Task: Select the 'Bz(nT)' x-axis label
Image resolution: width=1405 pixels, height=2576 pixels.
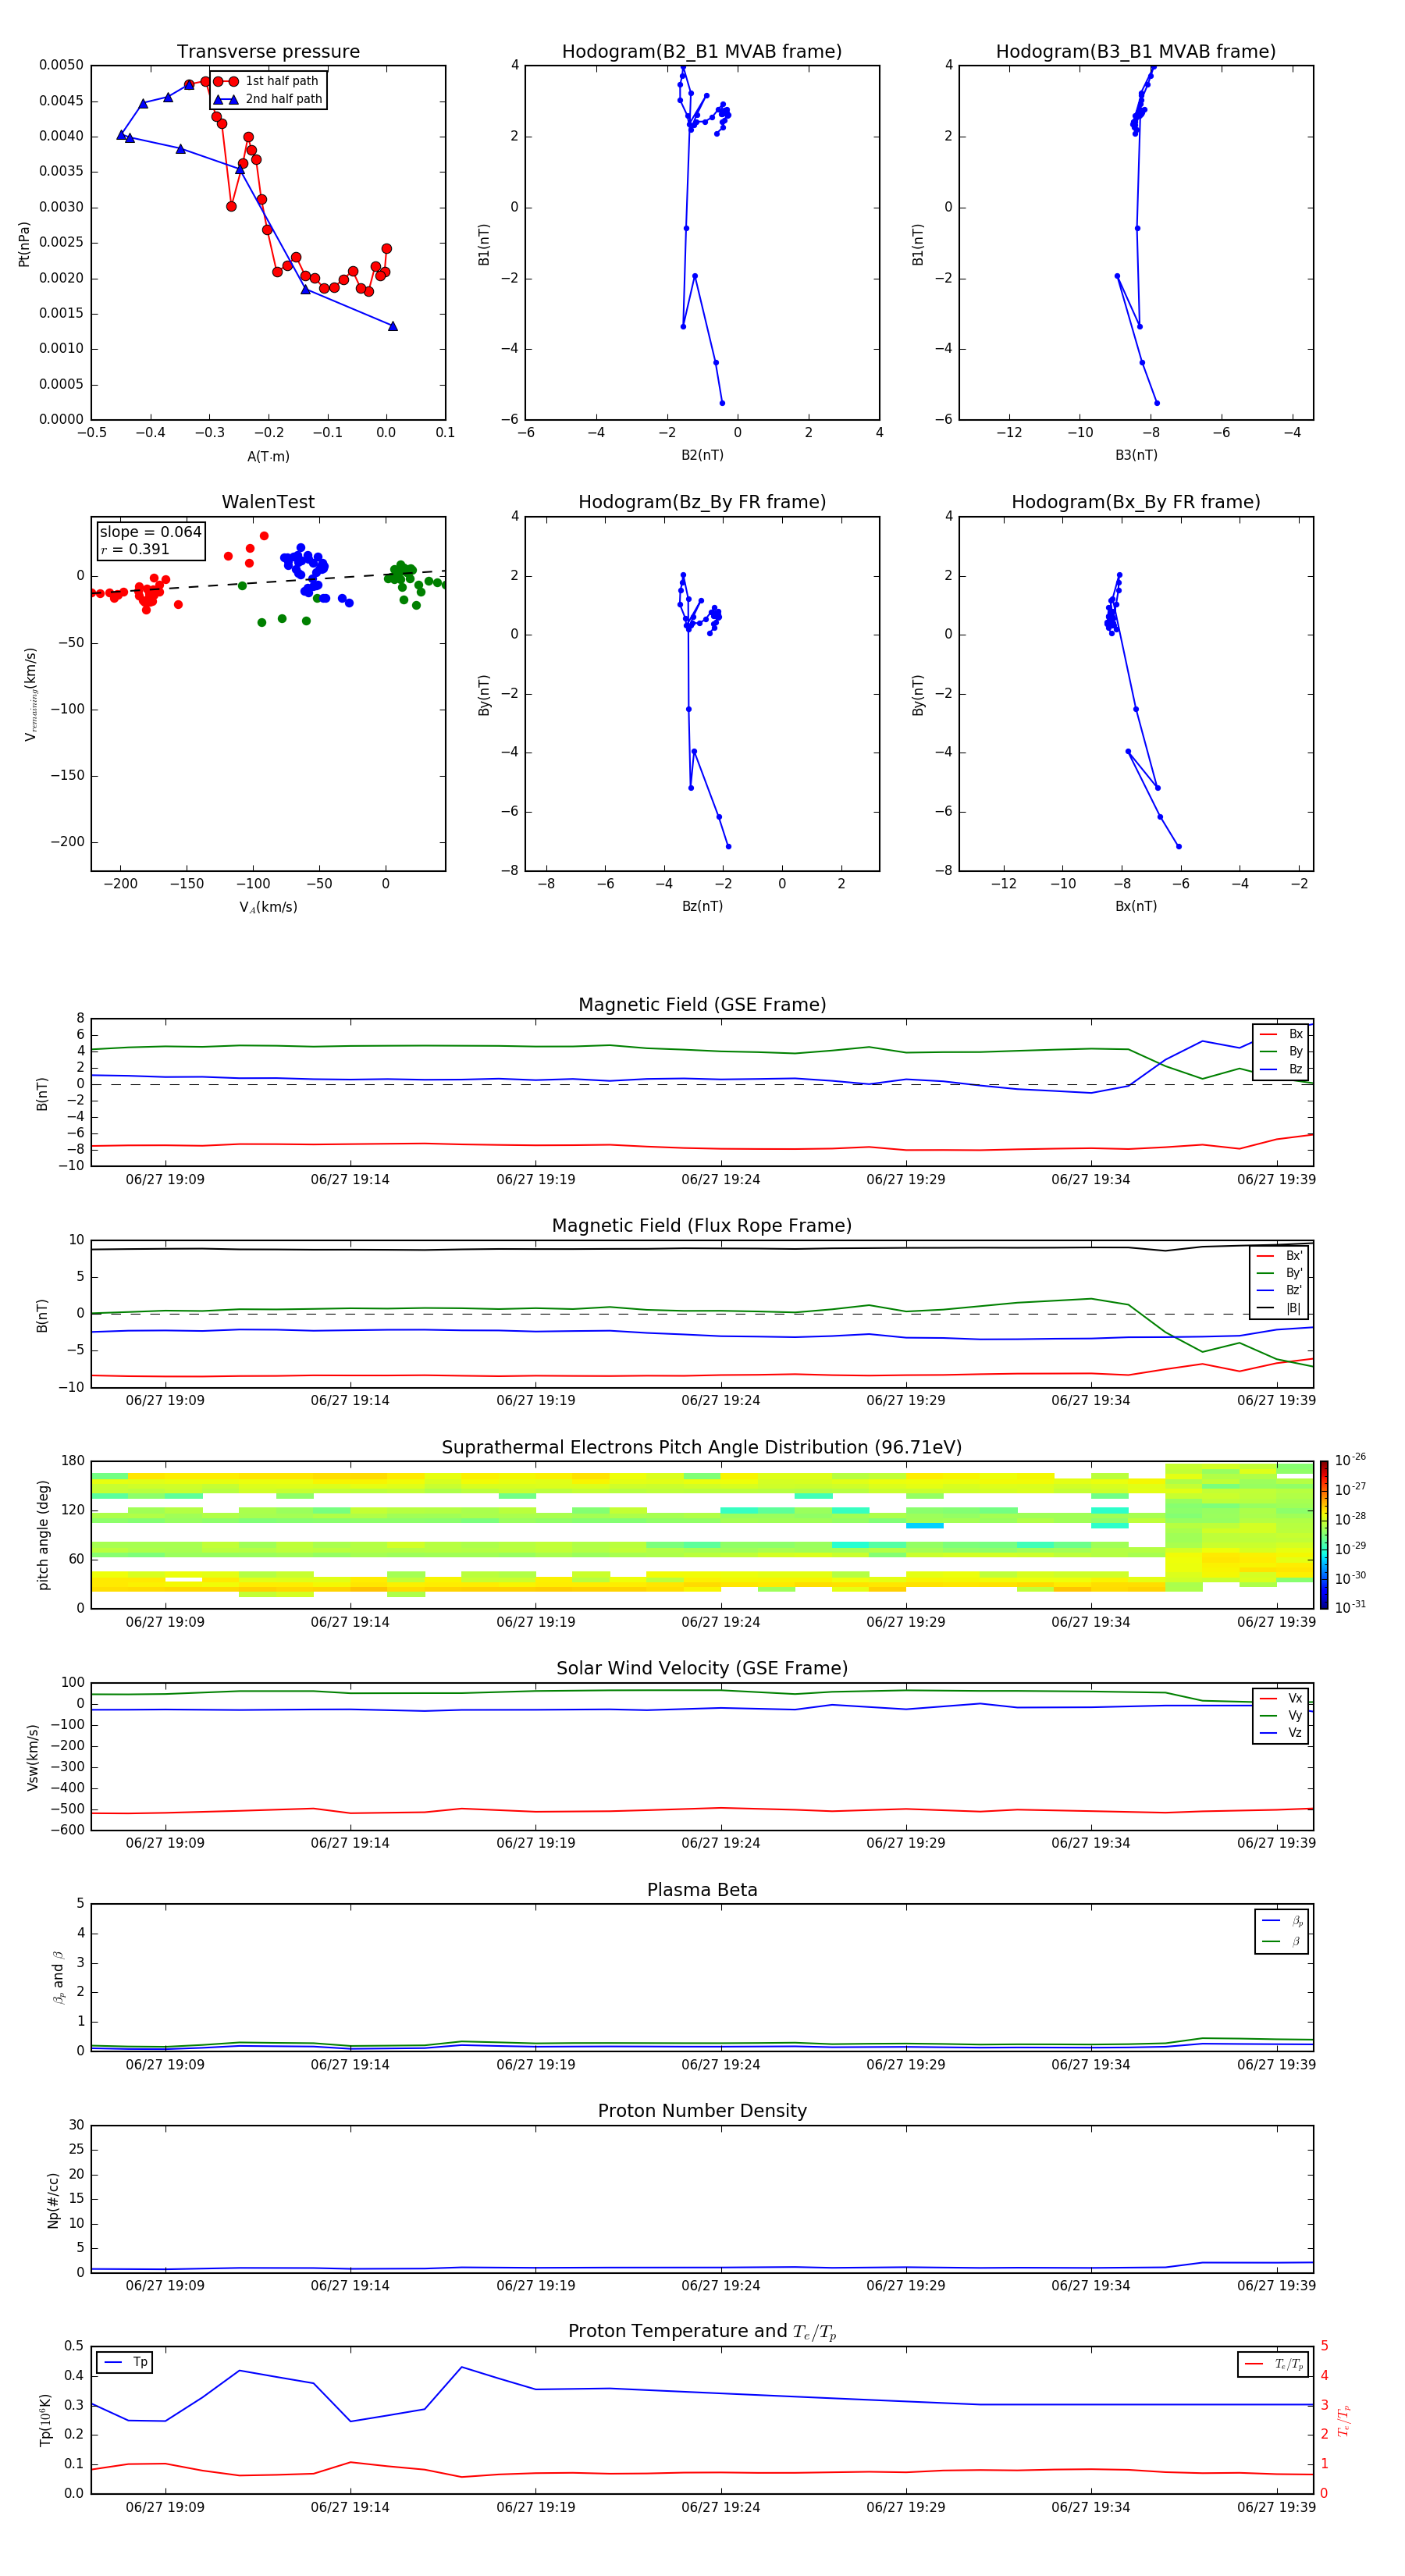Action: pyautogui.click(x=702, y=906)
